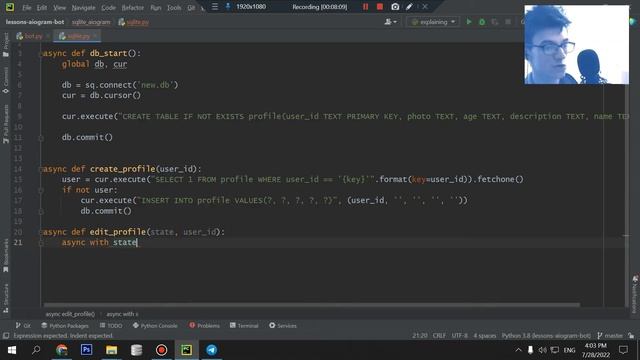
Task: Open the Python 3.8 interpreter selector
Action: tap(546, 336)
